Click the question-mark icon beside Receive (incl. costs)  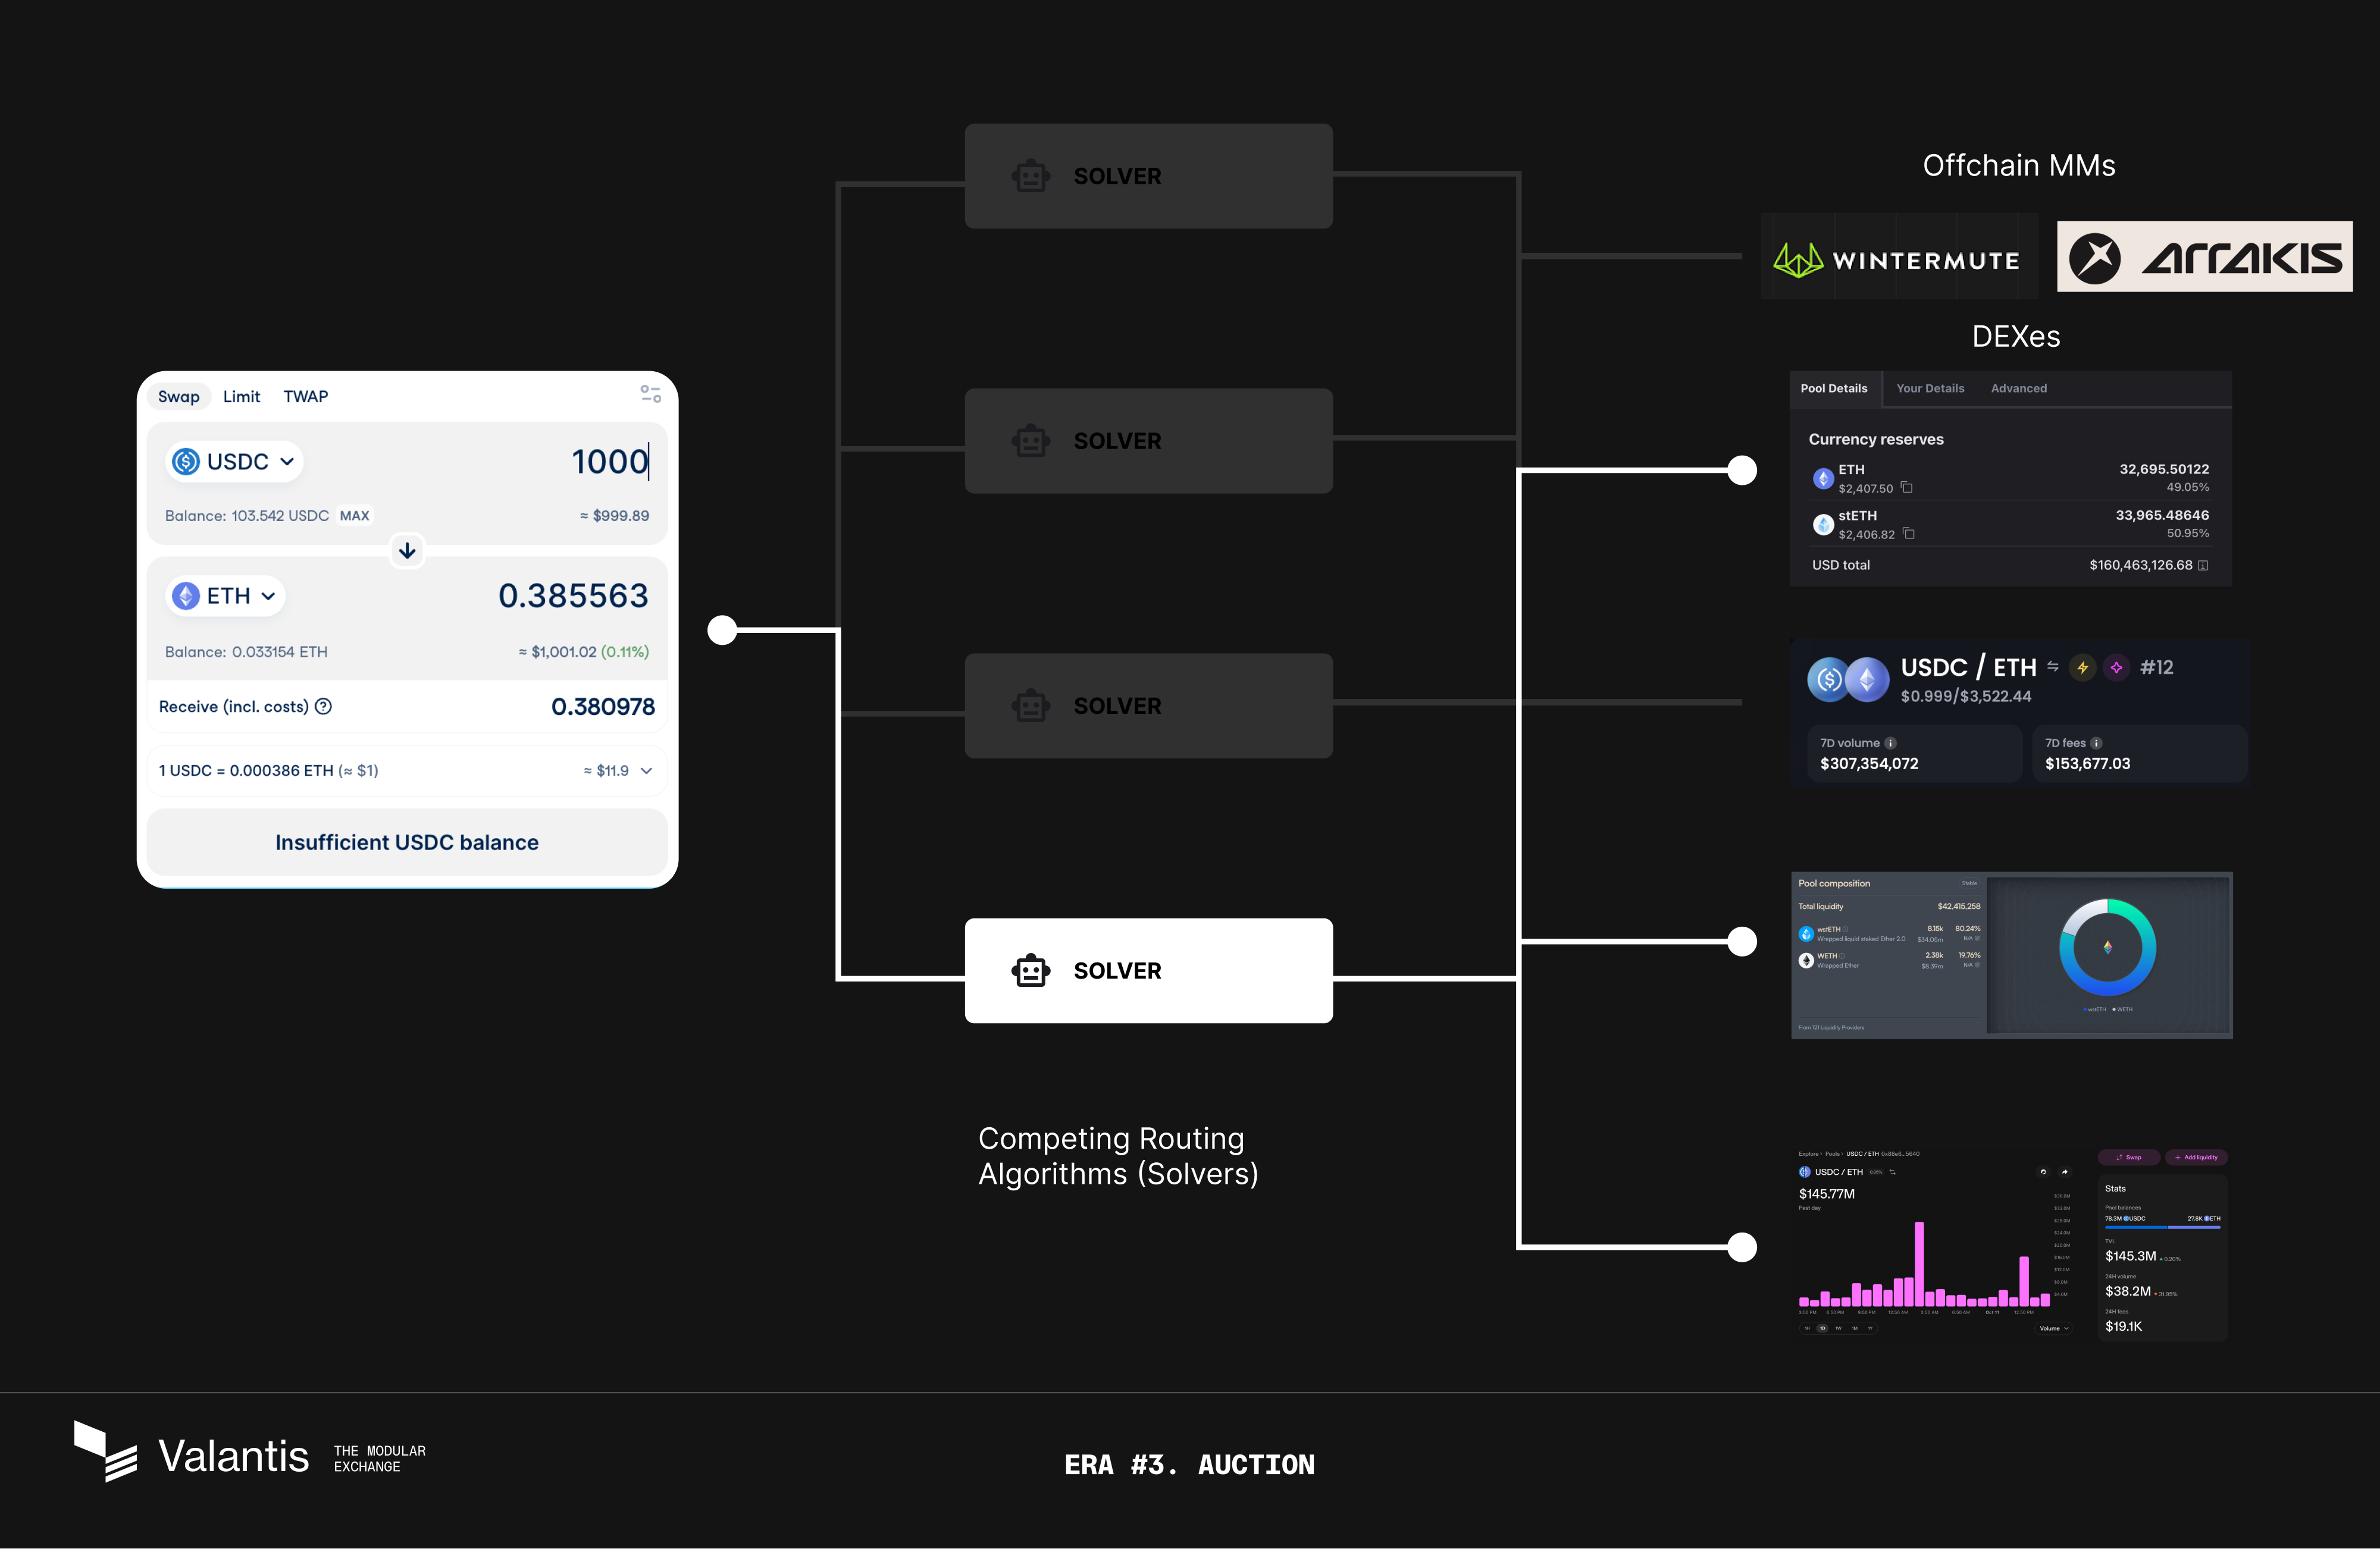point(323,706)
